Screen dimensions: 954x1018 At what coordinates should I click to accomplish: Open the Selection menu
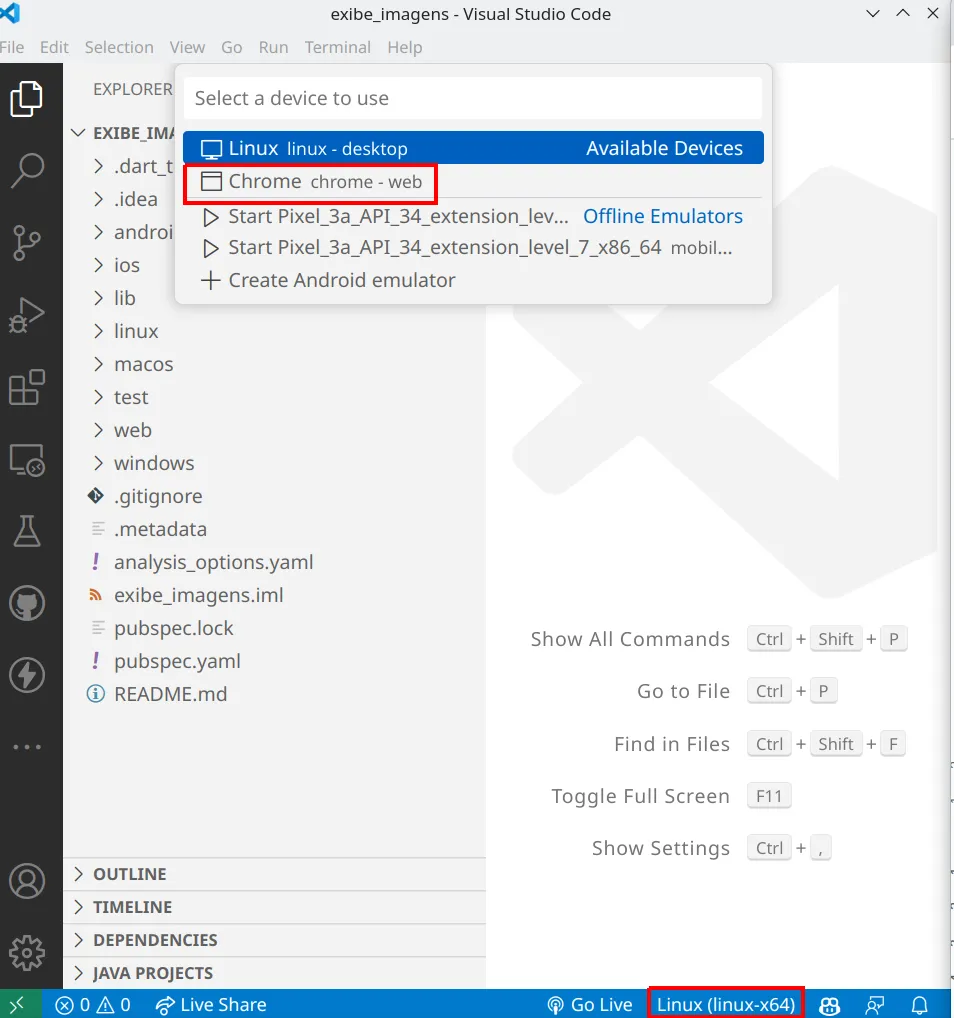tap(119, 47)
